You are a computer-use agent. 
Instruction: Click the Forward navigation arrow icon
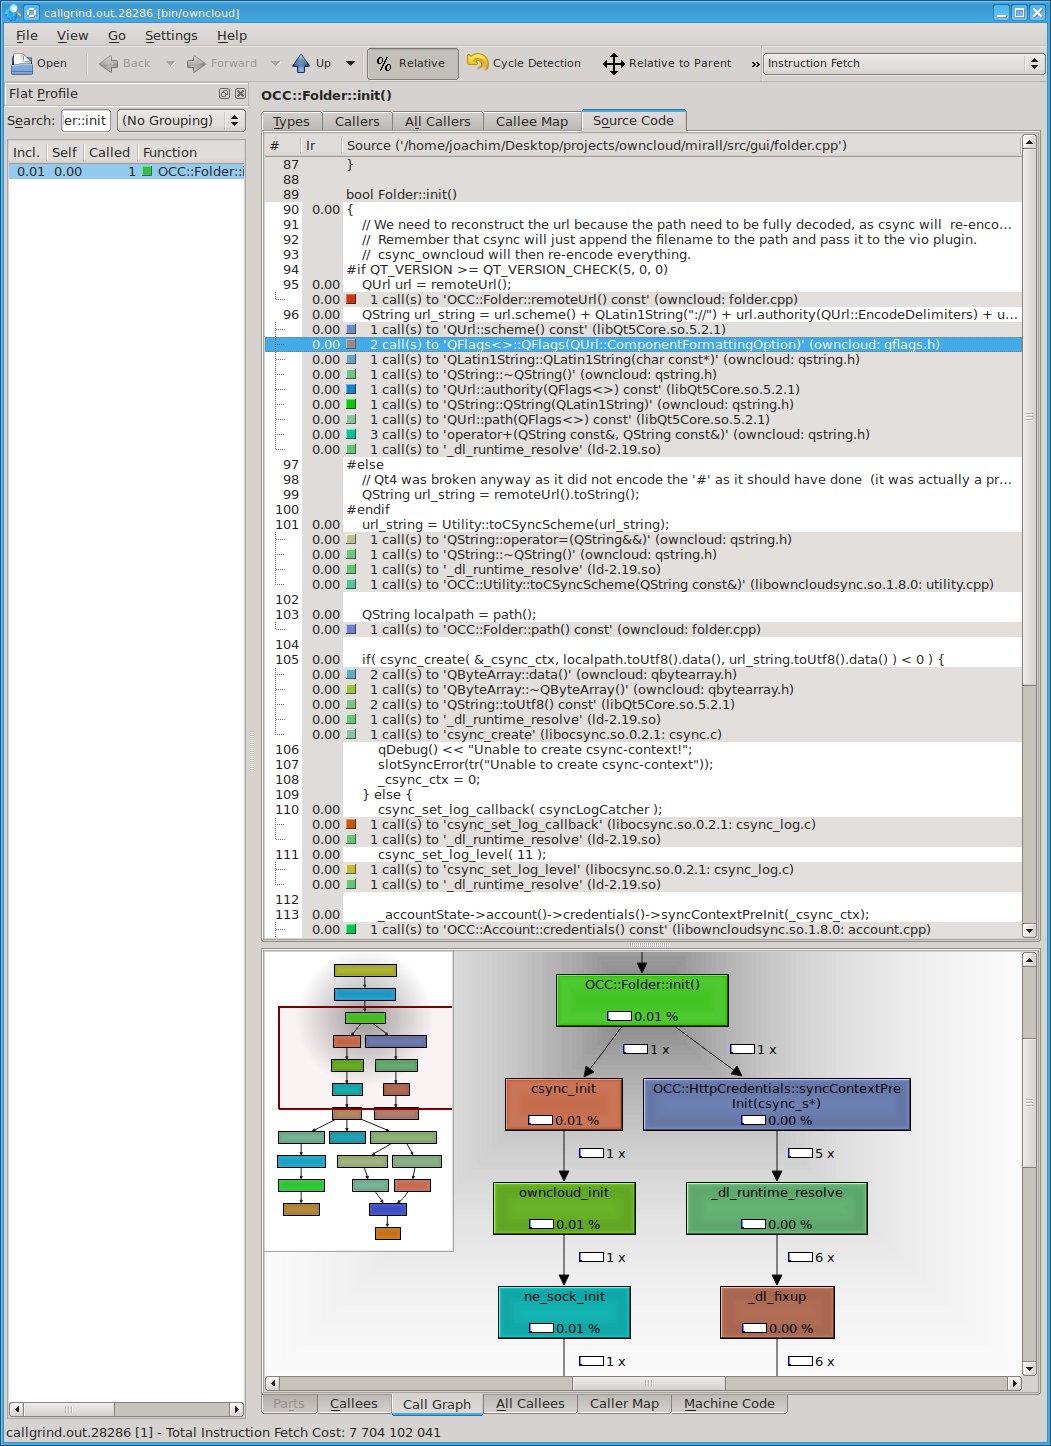pyautogui.click(x=196, y=63)
